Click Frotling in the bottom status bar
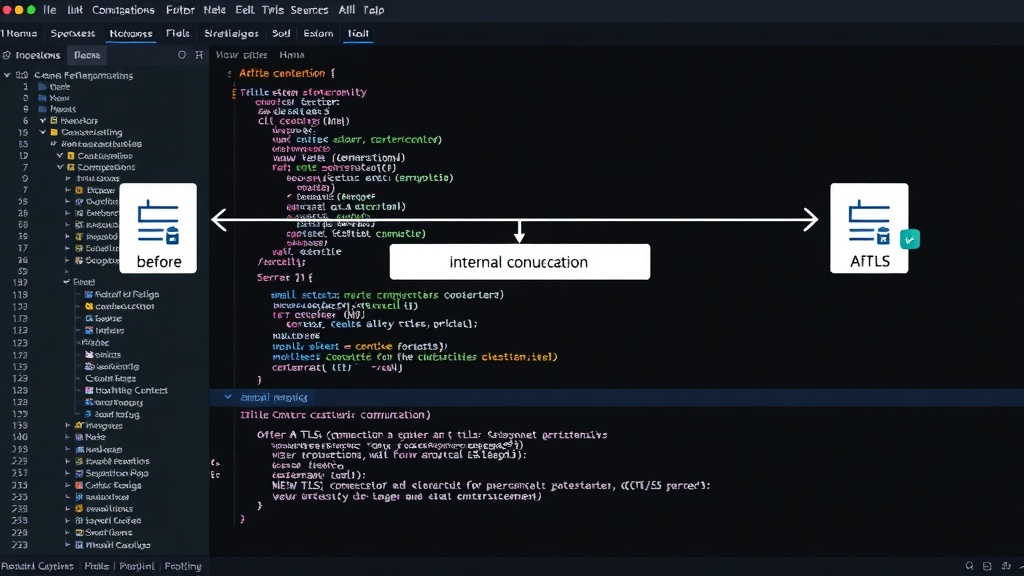The height and width of the screenshot is (576, 1024). coord(183,566)
